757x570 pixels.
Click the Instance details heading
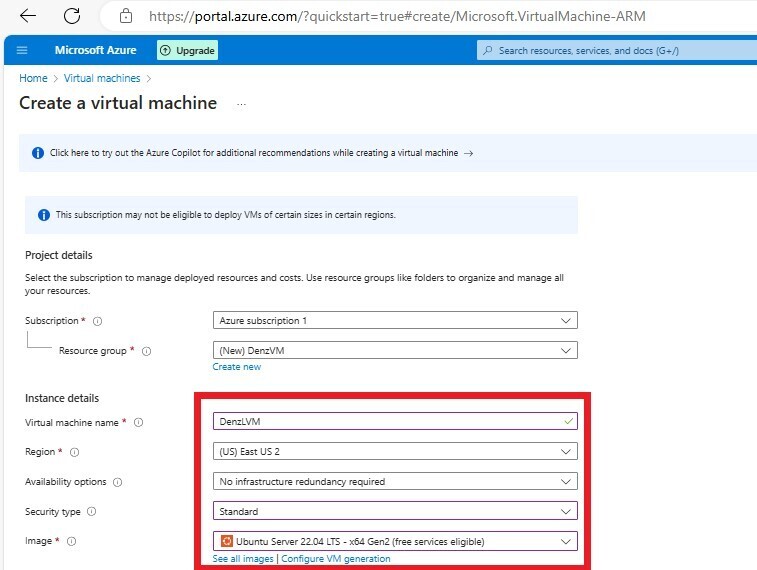[62, 398]
